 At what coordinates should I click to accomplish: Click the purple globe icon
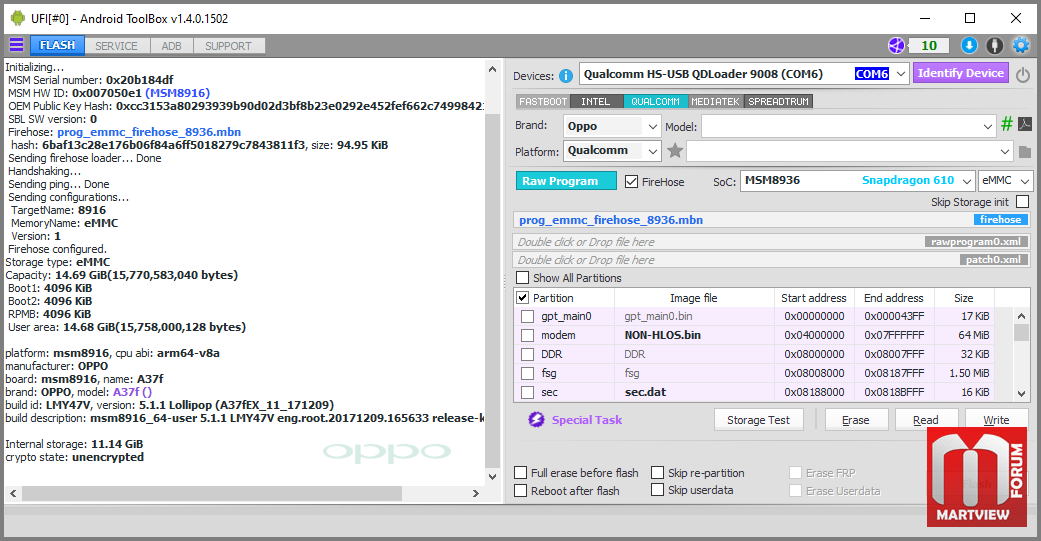[x=896, y=45]
